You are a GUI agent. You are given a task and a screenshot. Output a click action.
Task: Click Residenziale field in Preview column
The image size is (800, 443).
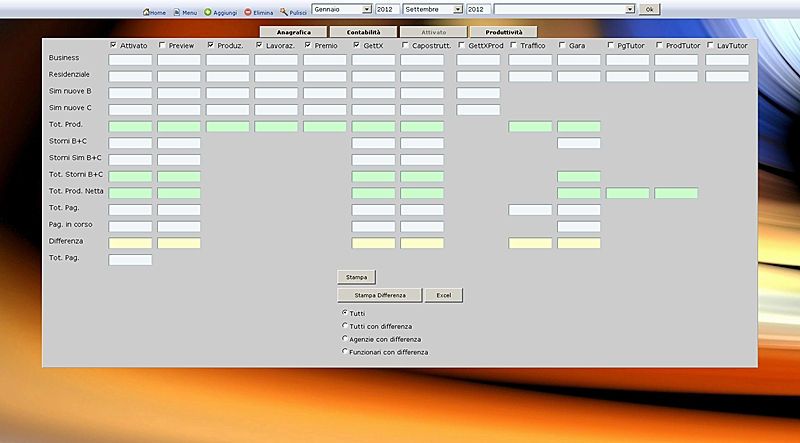point(179,77)
